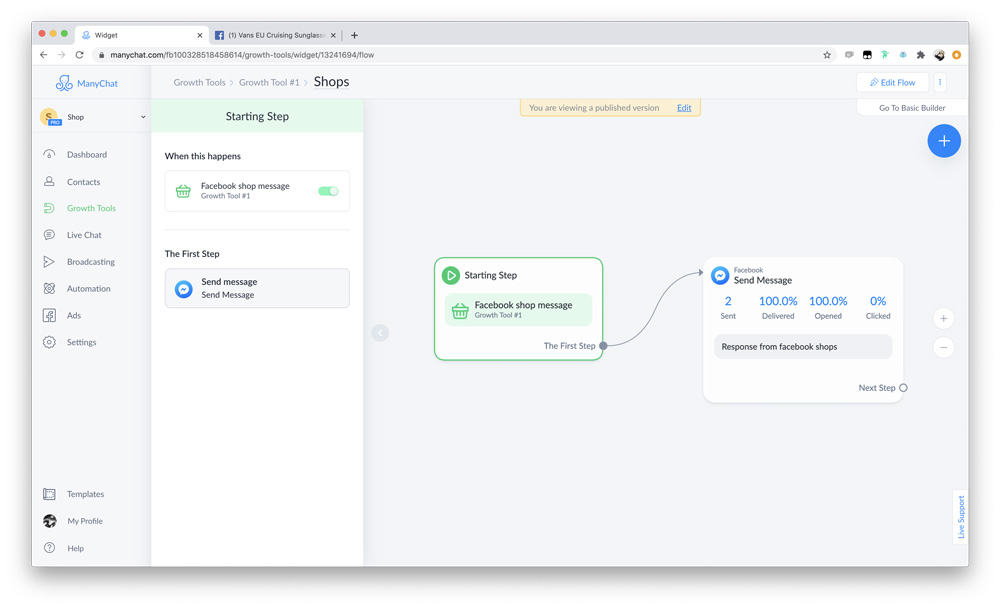Select the Send message first step card
Viewport: 1000px width, 608px height.
click(x=257, y=288)
